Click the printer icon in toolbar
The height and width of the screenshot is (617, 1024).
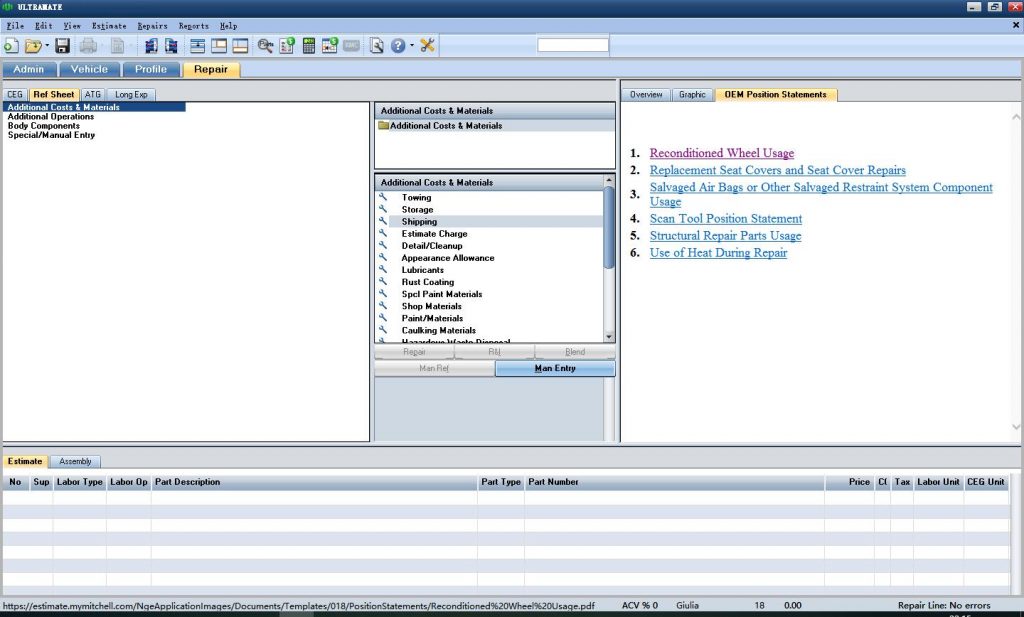tap(88, 46)
